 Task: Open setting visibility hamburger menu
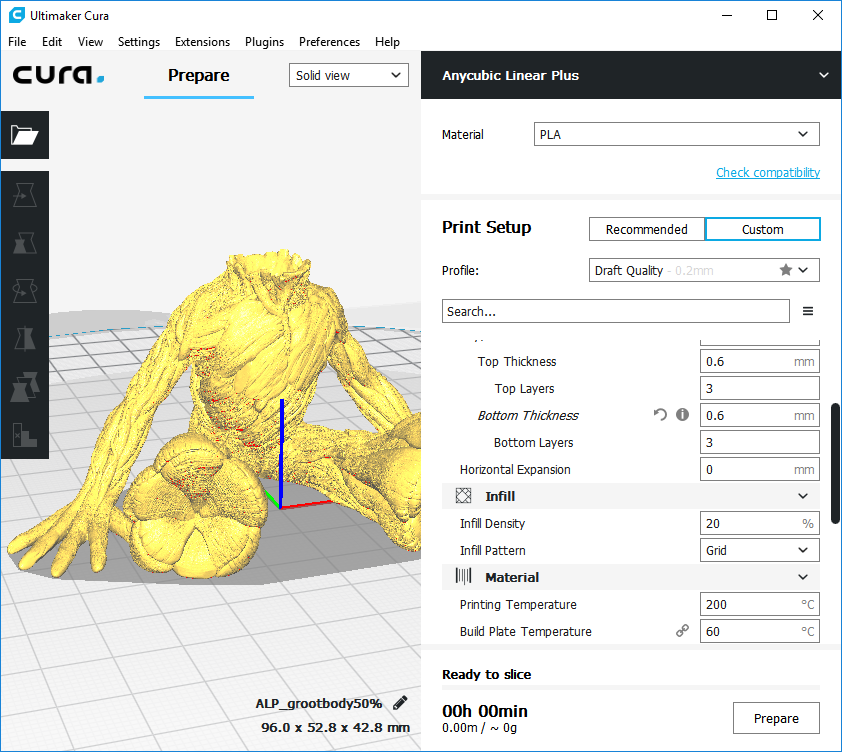click(x=807, y=311)
